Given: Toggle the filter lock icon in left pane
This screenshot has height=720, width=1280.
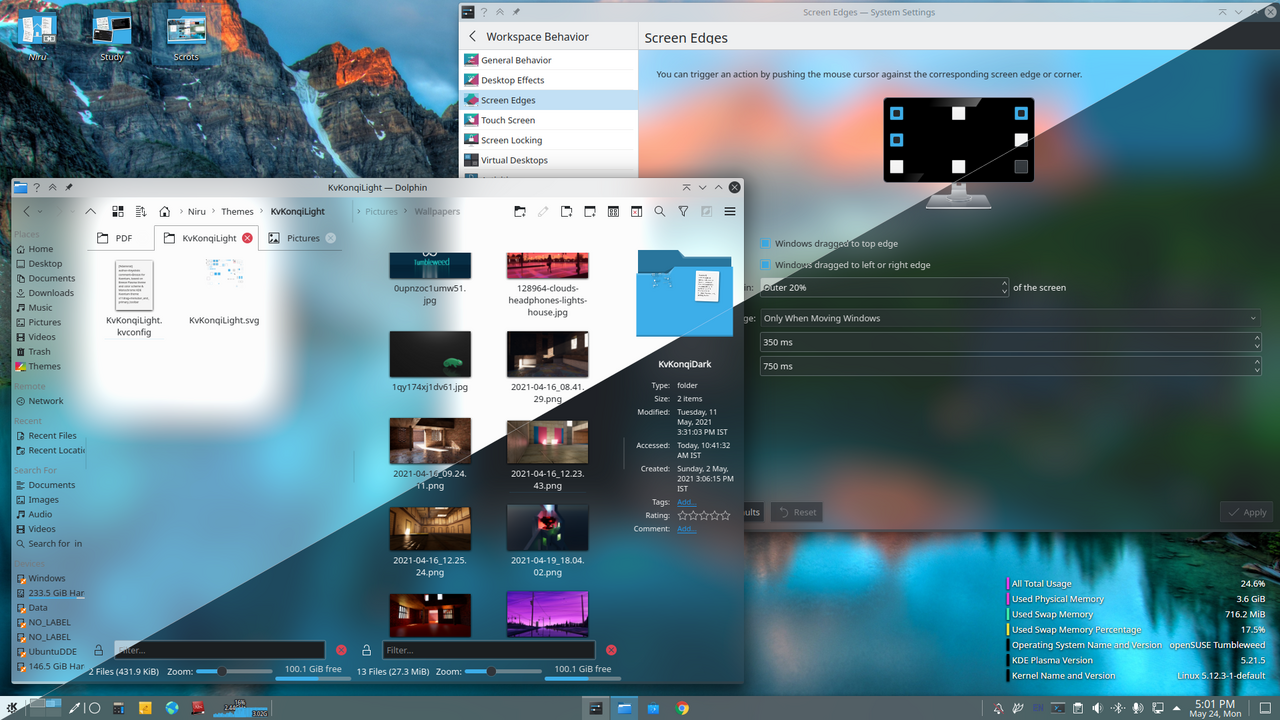Looking at the screenshot, I should pyautogui.click(x=99, y=650).
